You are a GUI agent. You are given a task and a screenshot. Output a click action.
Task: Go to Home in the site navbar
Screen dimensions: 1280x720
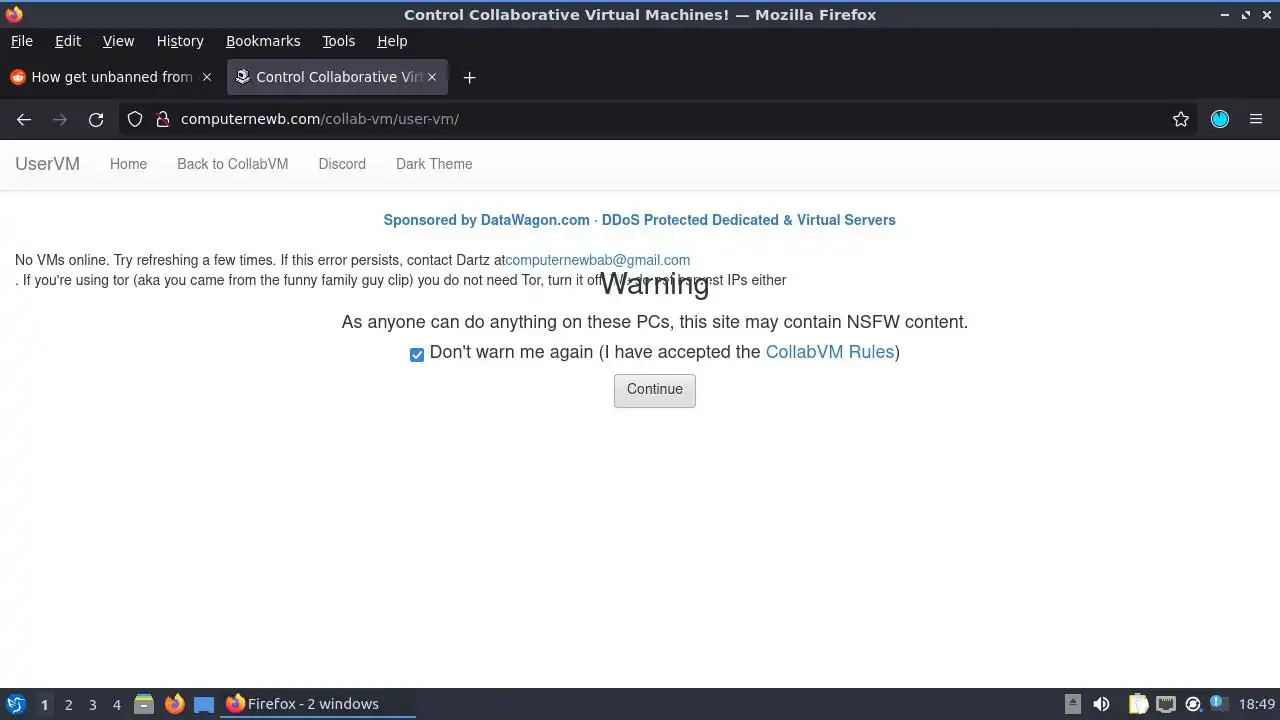(128, 164)
